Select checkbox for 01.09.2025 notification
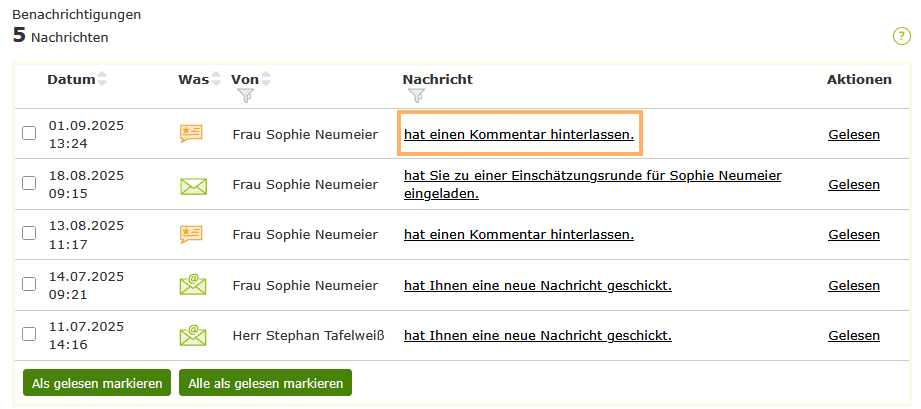 [29, 134]
